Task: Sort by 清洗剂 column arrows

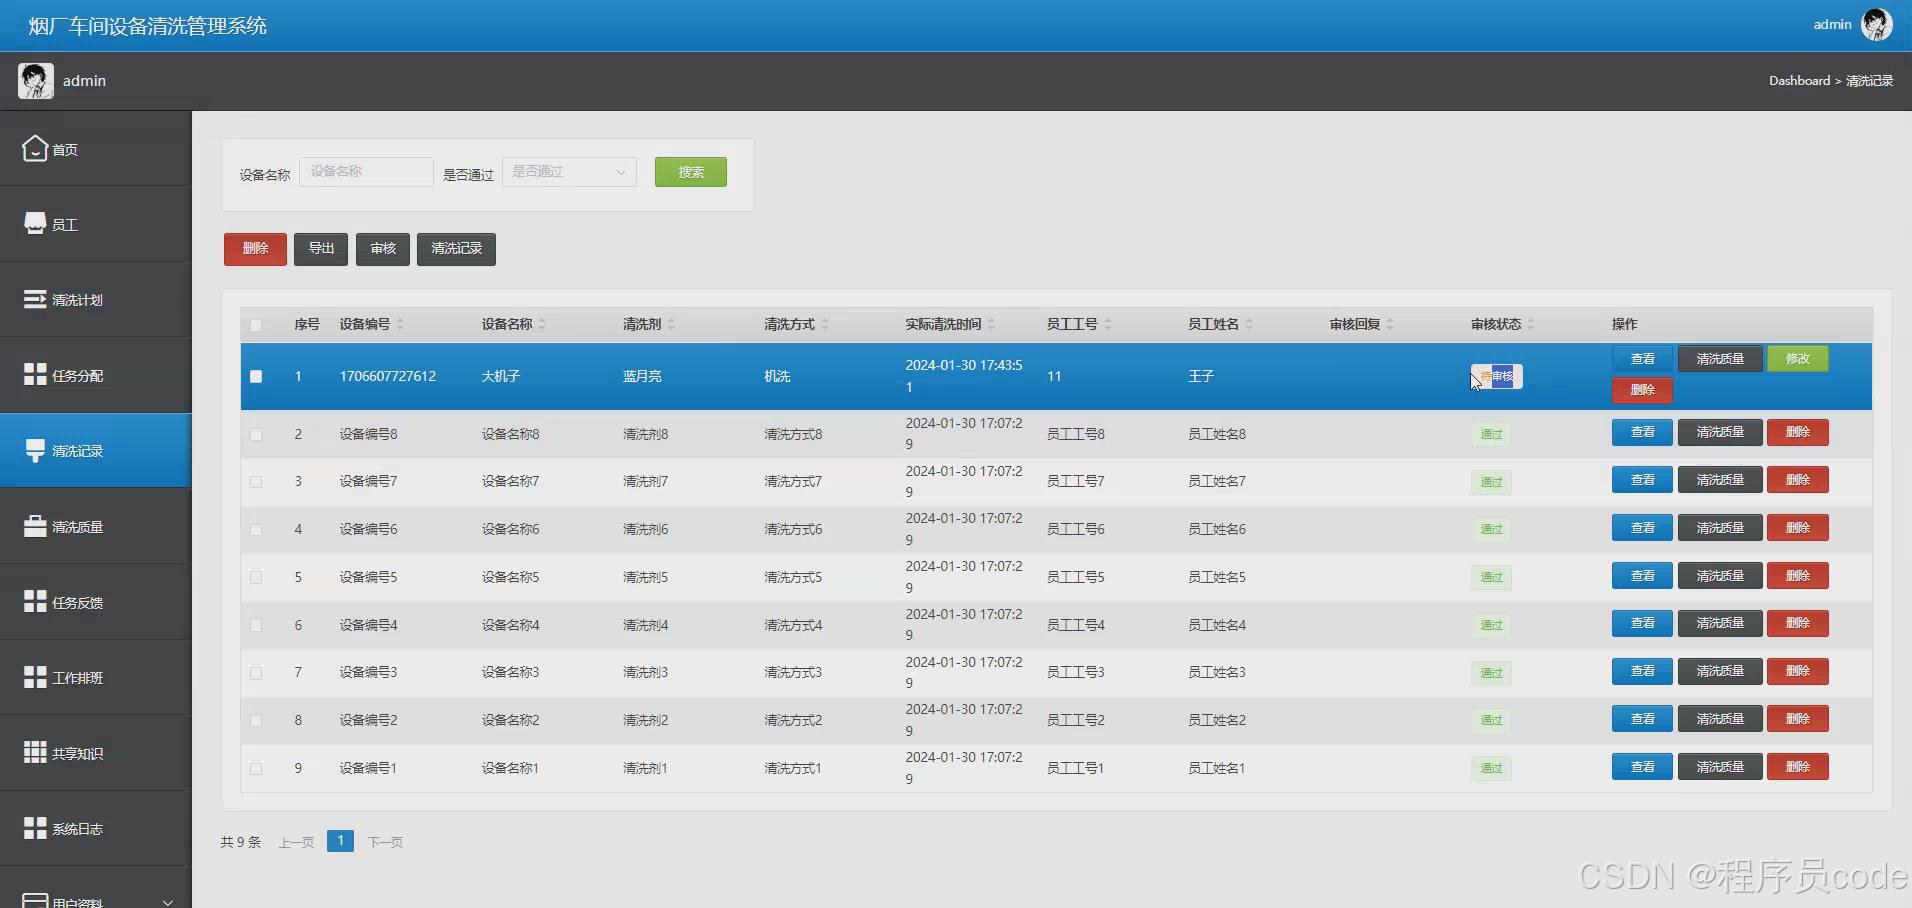Action: [x=671, y=324]
